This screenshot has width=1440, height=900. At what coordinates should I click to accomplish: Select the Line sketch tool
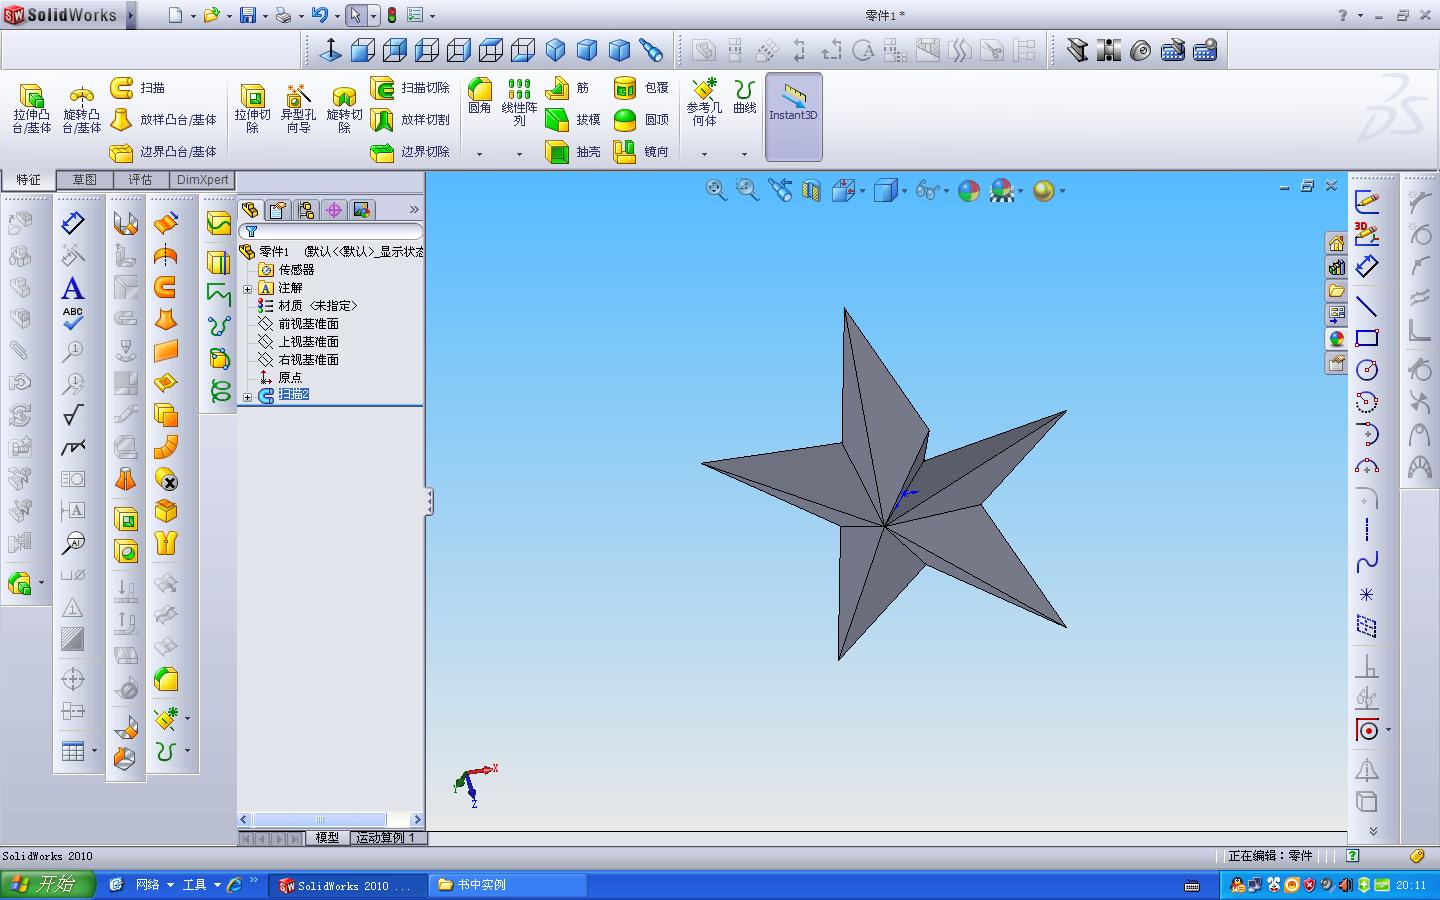1367,306
